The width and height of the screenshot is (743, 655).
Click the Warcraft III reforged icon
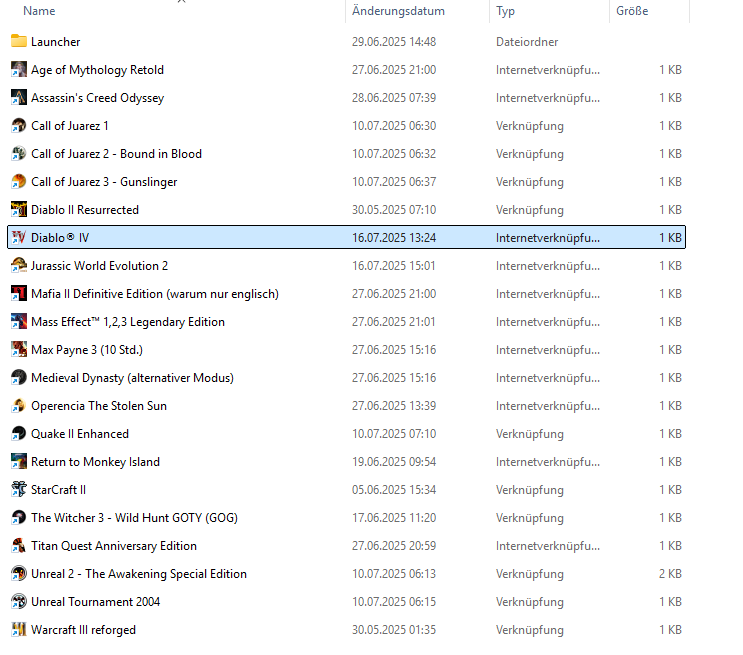pyautogui.click(x=18, y=629)
